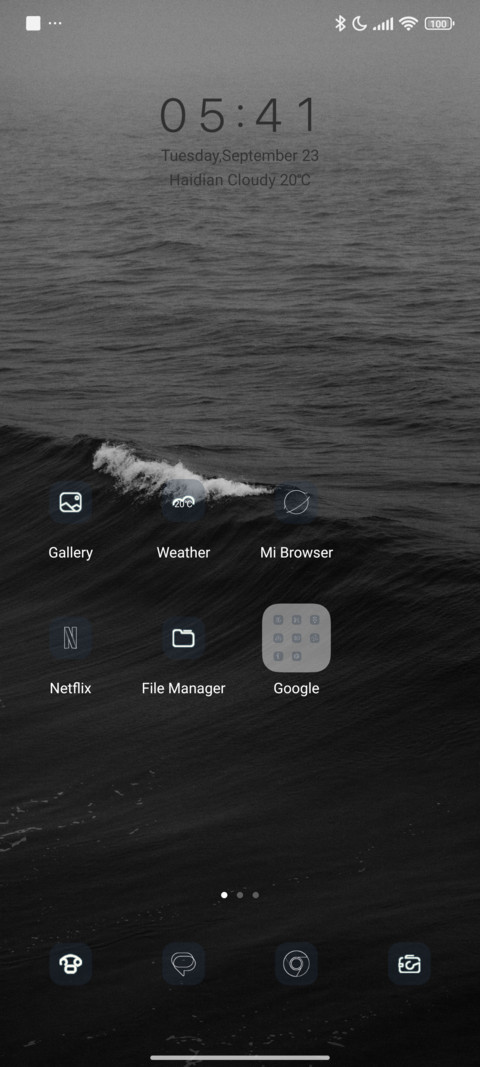Open the Google folder
This screenshot has height=1067, width=480.
[296, 638]
